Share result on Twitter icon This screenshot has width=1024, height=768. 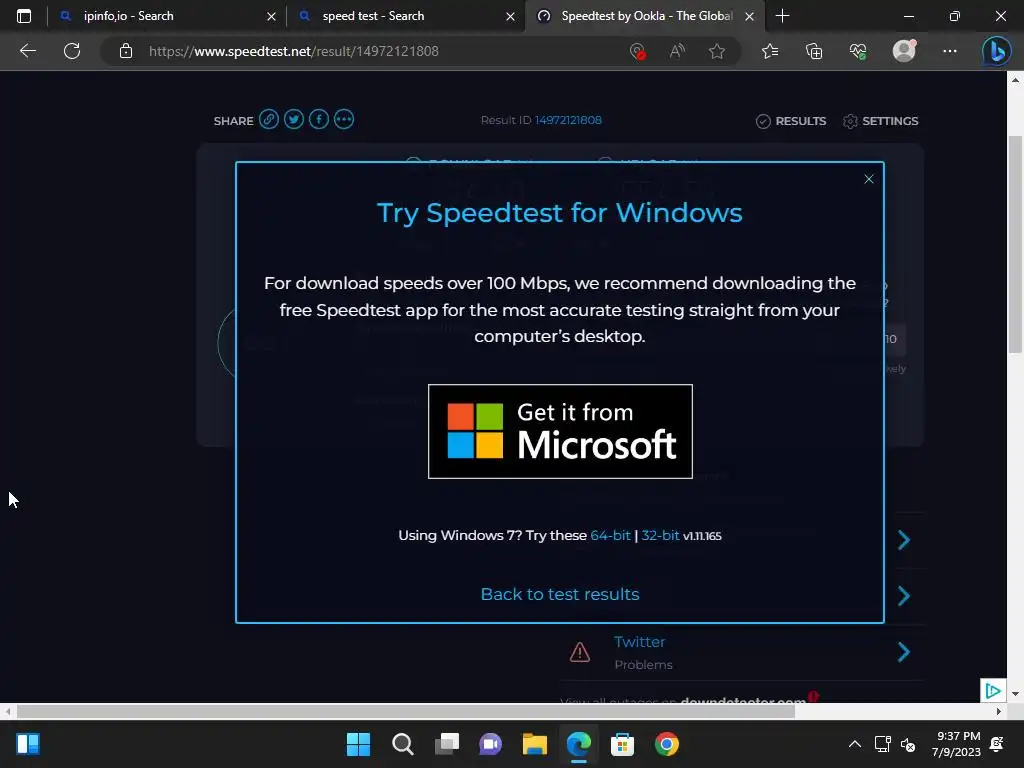[x=294, y=120]
